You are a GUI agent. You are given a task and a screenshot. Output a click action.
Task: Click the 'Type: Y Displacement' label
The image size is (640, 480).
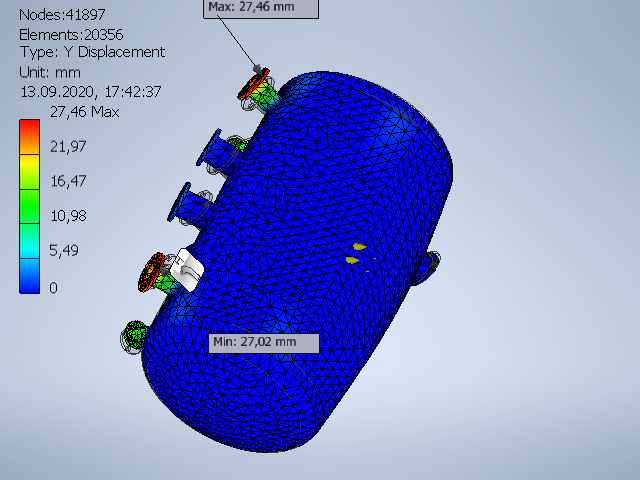pos(92,52)
